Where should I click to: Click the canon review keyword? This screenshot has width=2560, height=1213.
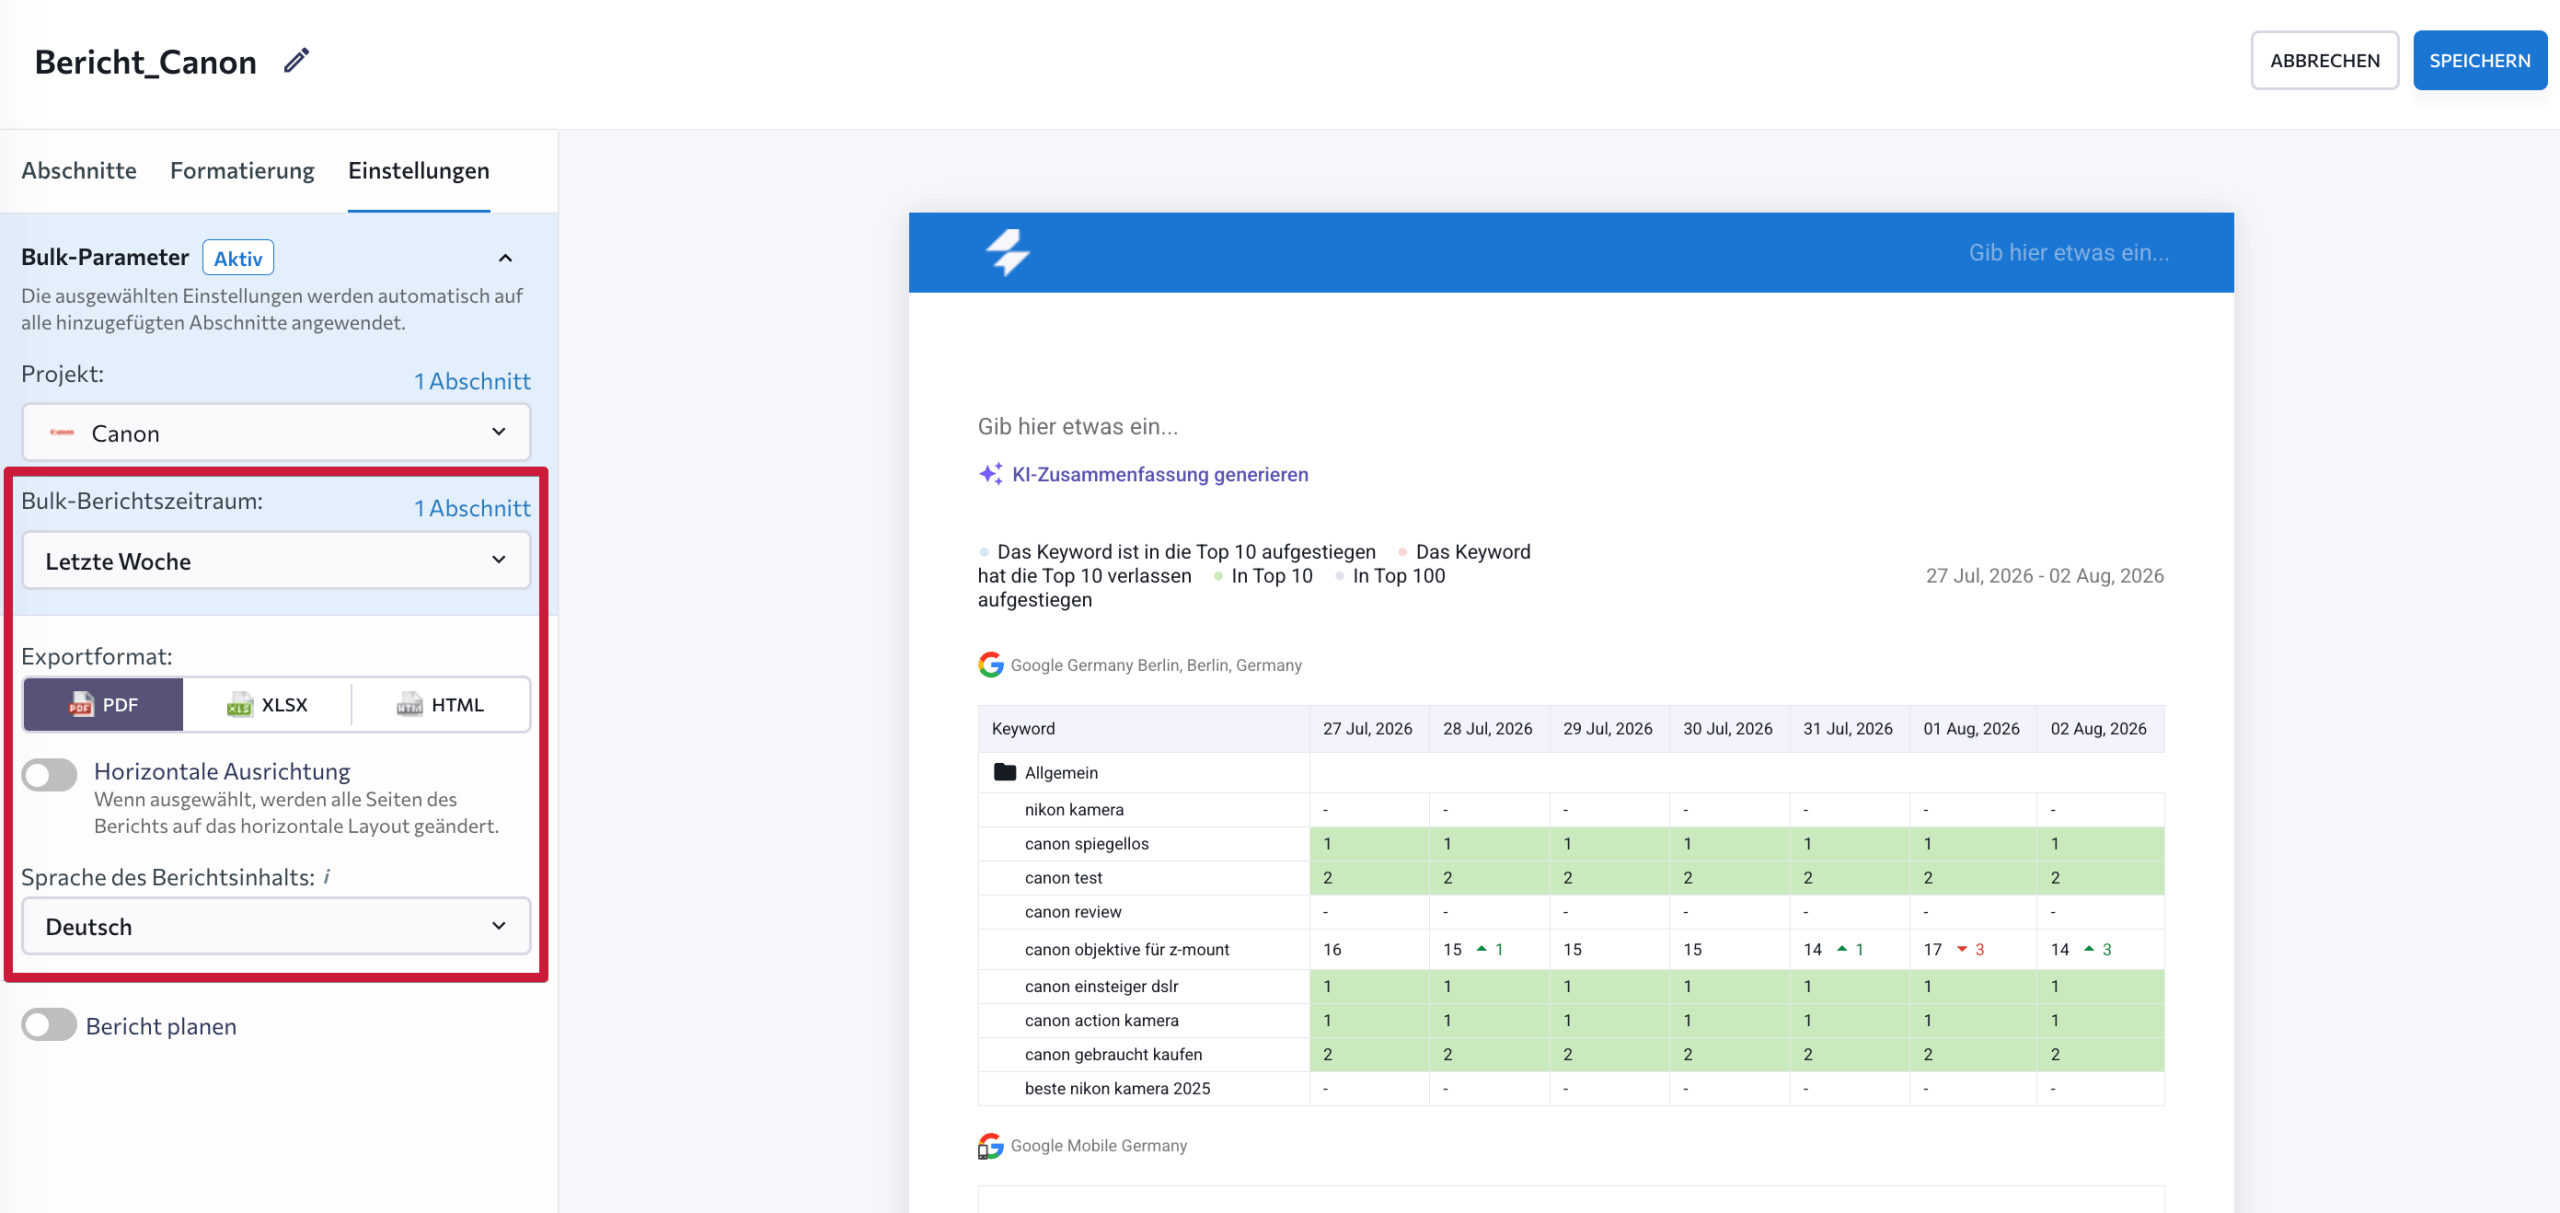[1073, 912]
